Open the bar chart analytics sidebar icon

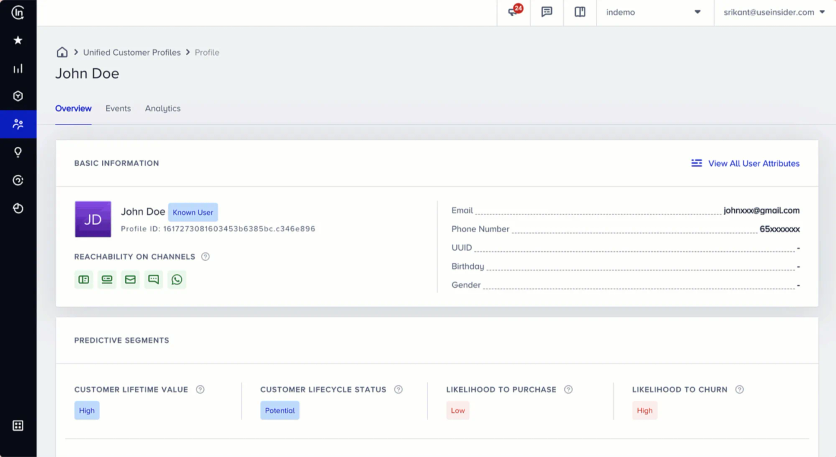point(18,68)
